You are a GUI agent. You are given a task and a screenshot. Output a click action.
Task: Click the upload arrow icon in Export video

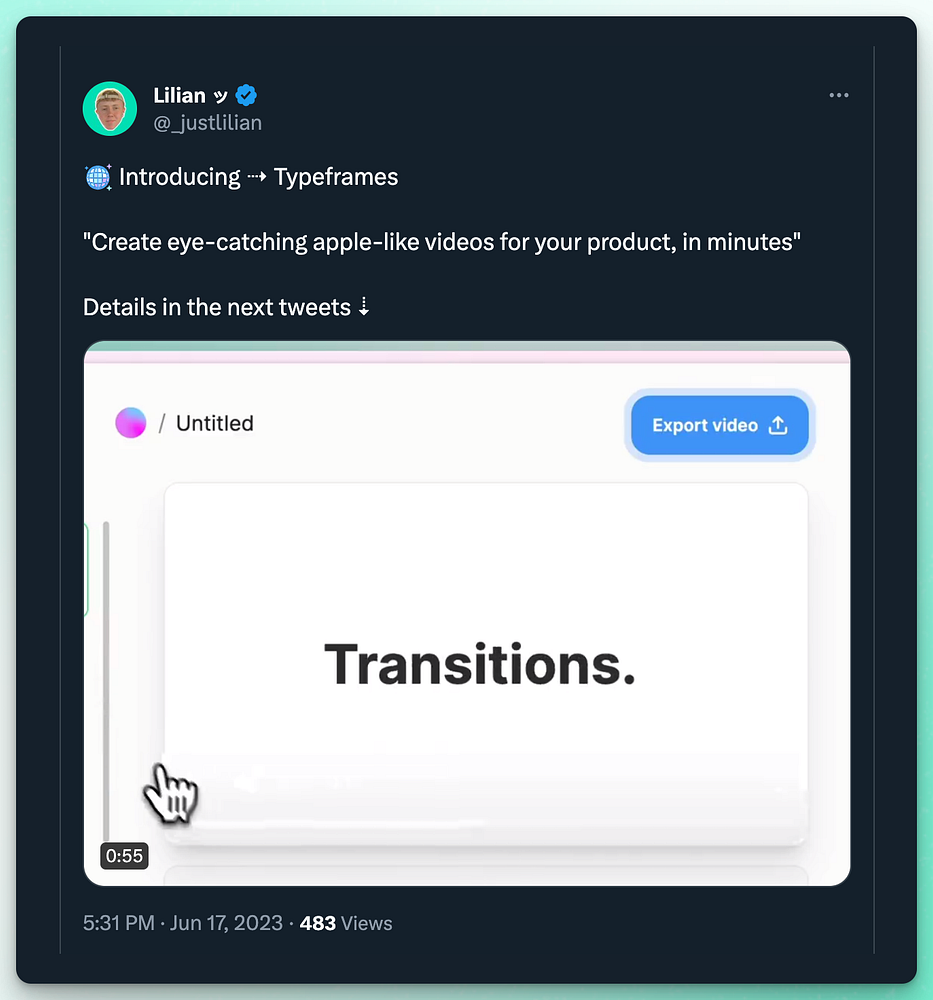[x=778, y=426]
